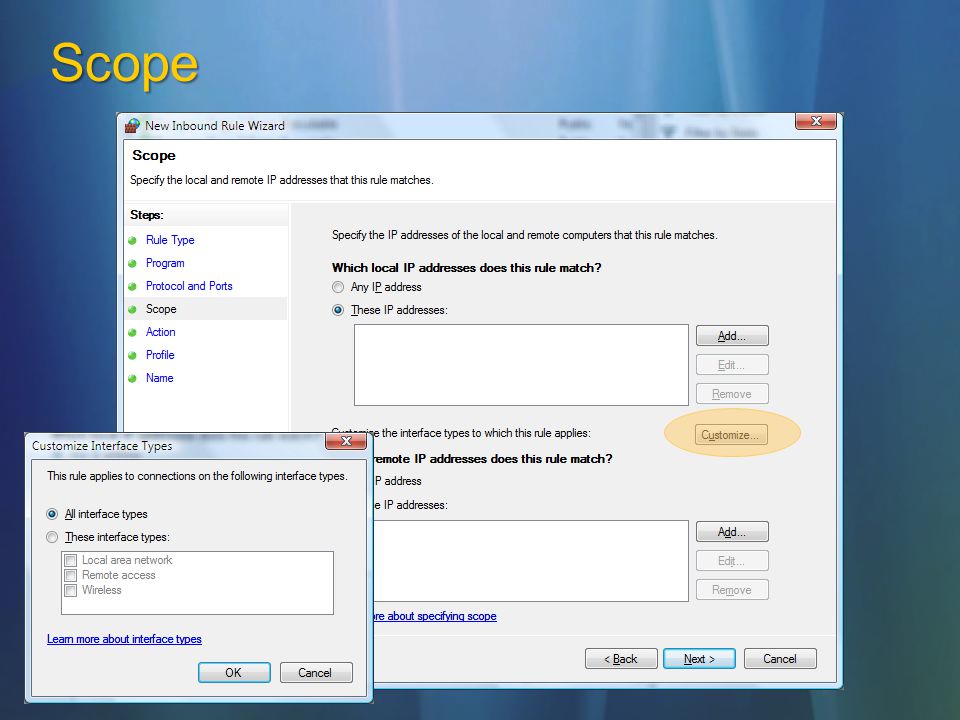Proceed with the Next button
The height and width of the screenshot is (720, 960).
(x=699, y=659)
